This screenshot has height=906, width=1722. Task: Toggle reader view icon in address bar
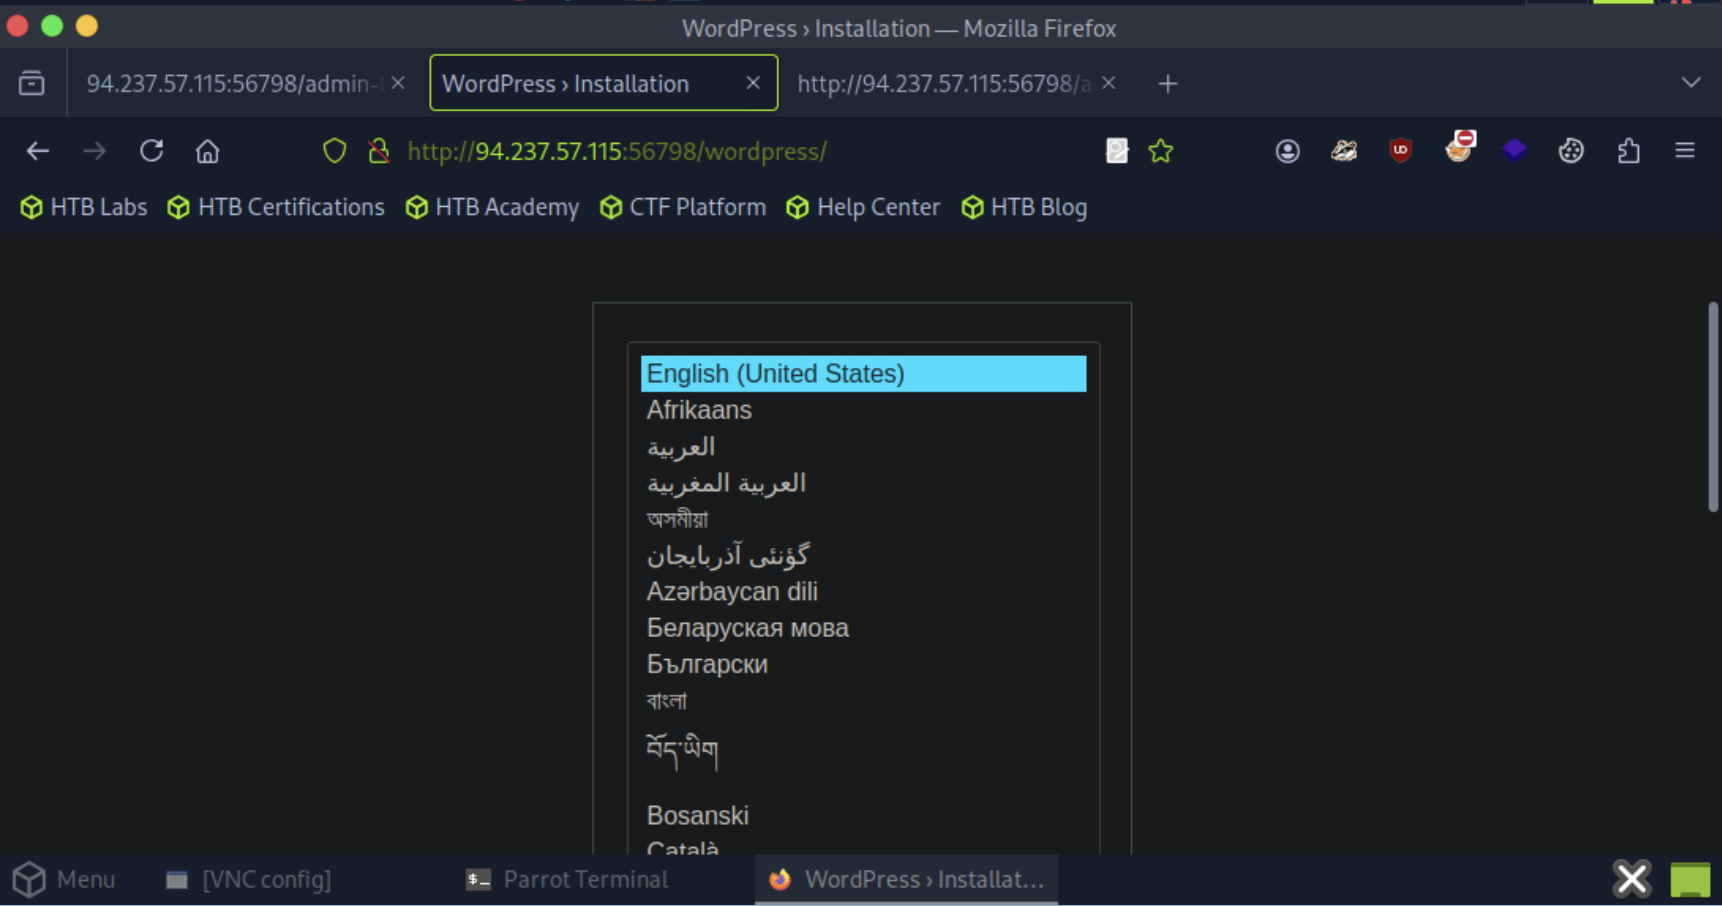click(x=1116, y=151)
